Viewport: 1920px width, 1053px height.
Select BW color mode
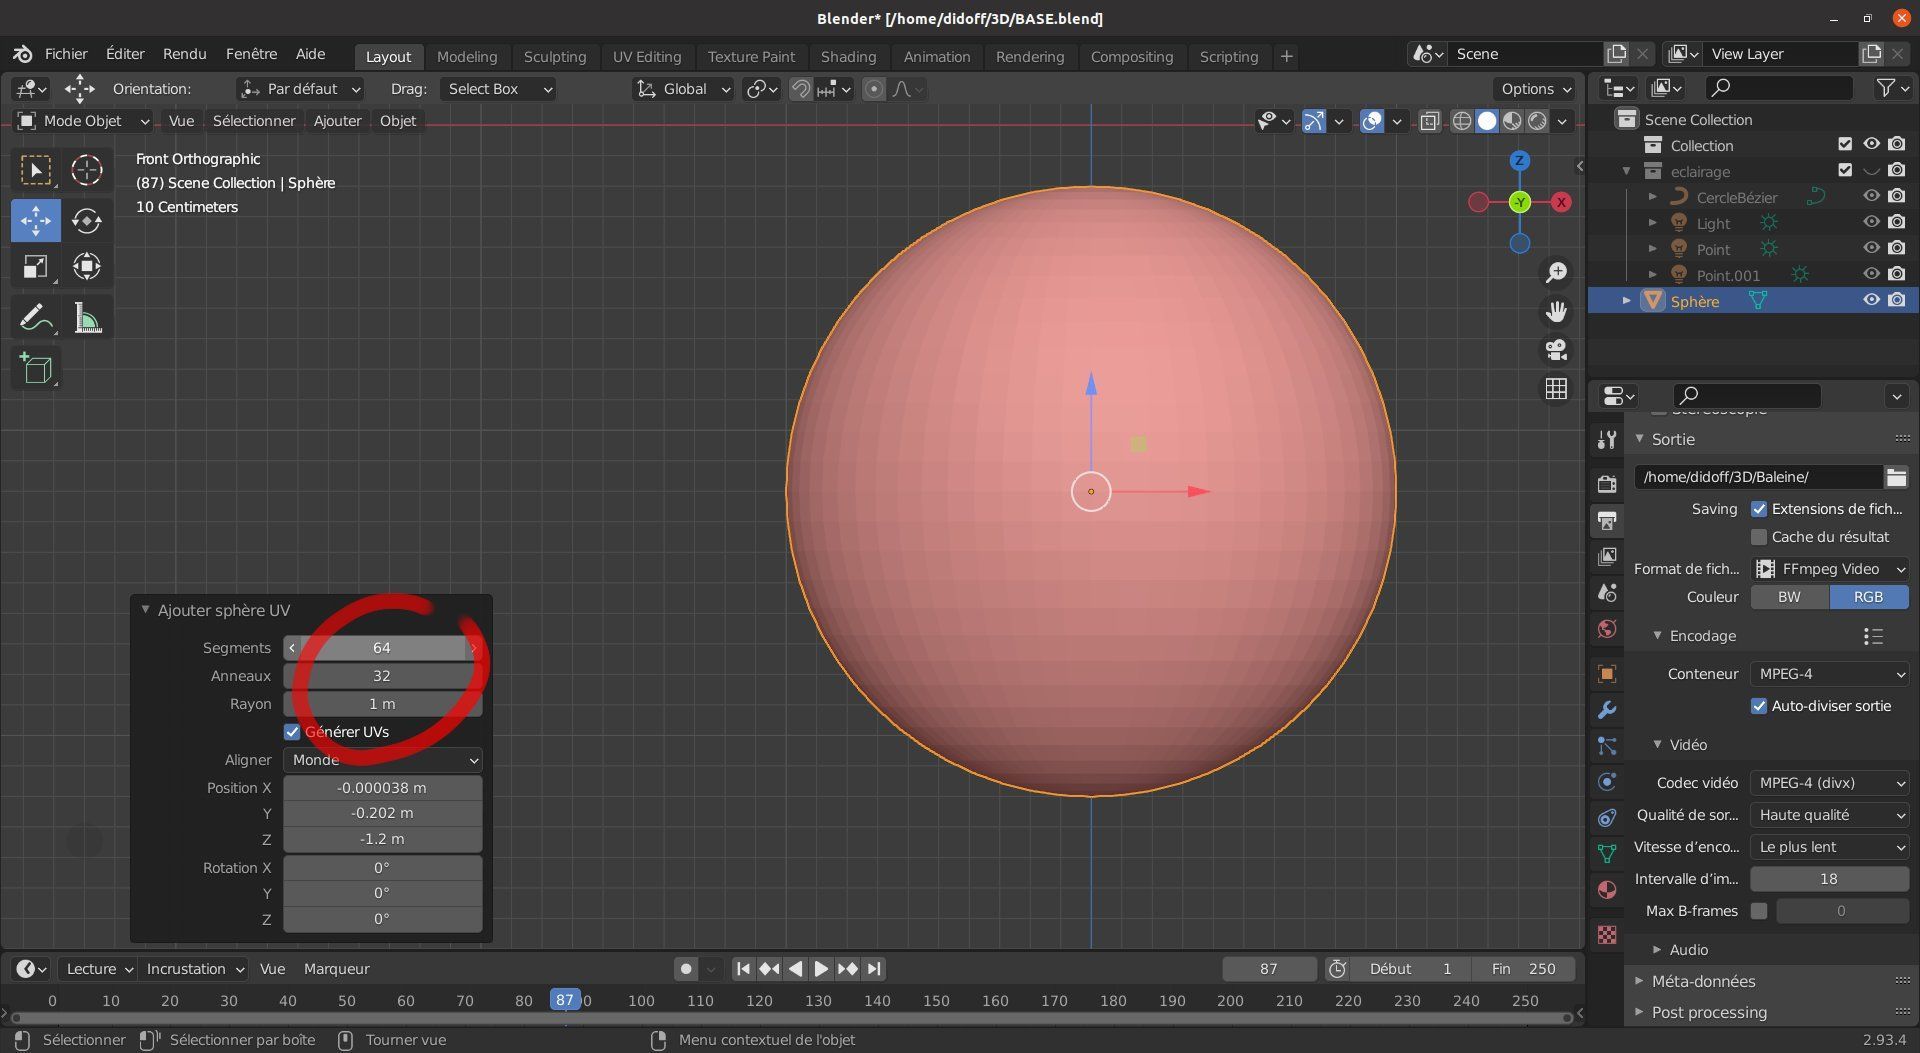(1789, 597)
